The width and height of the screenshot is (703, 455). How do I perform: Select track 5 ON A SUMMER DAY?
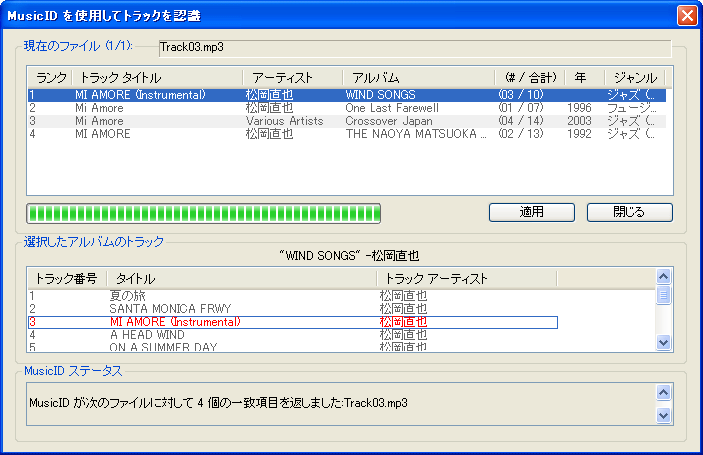tap(293, 347)
